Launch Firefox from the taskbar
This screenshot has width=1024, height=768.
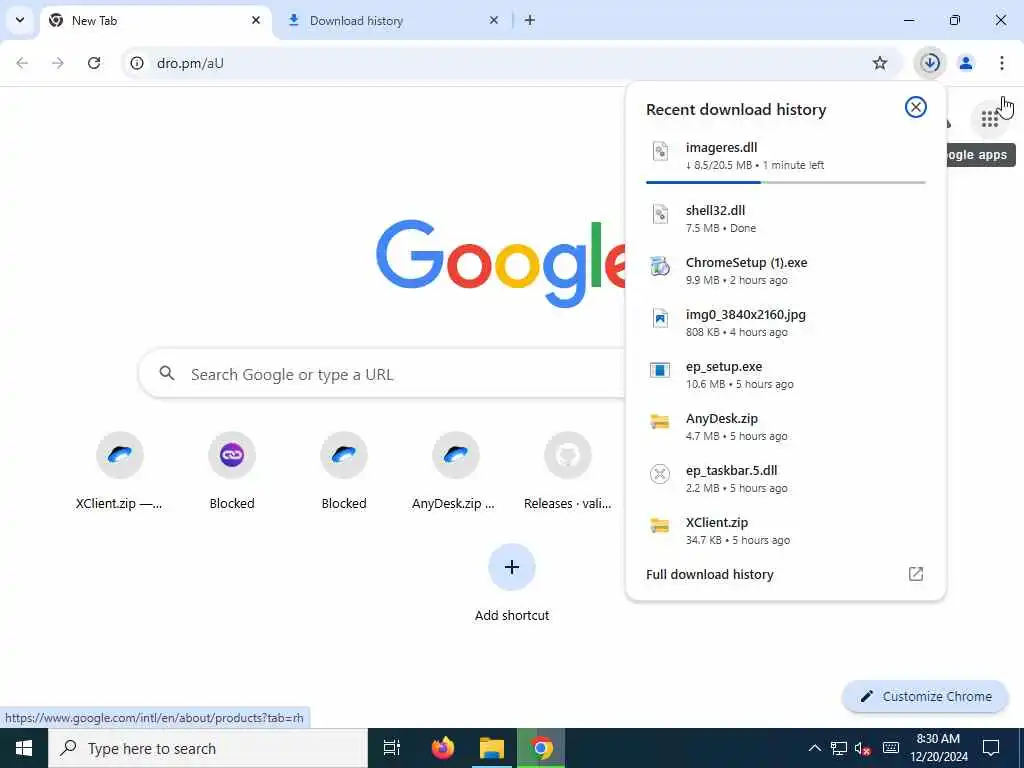point(443,748)
